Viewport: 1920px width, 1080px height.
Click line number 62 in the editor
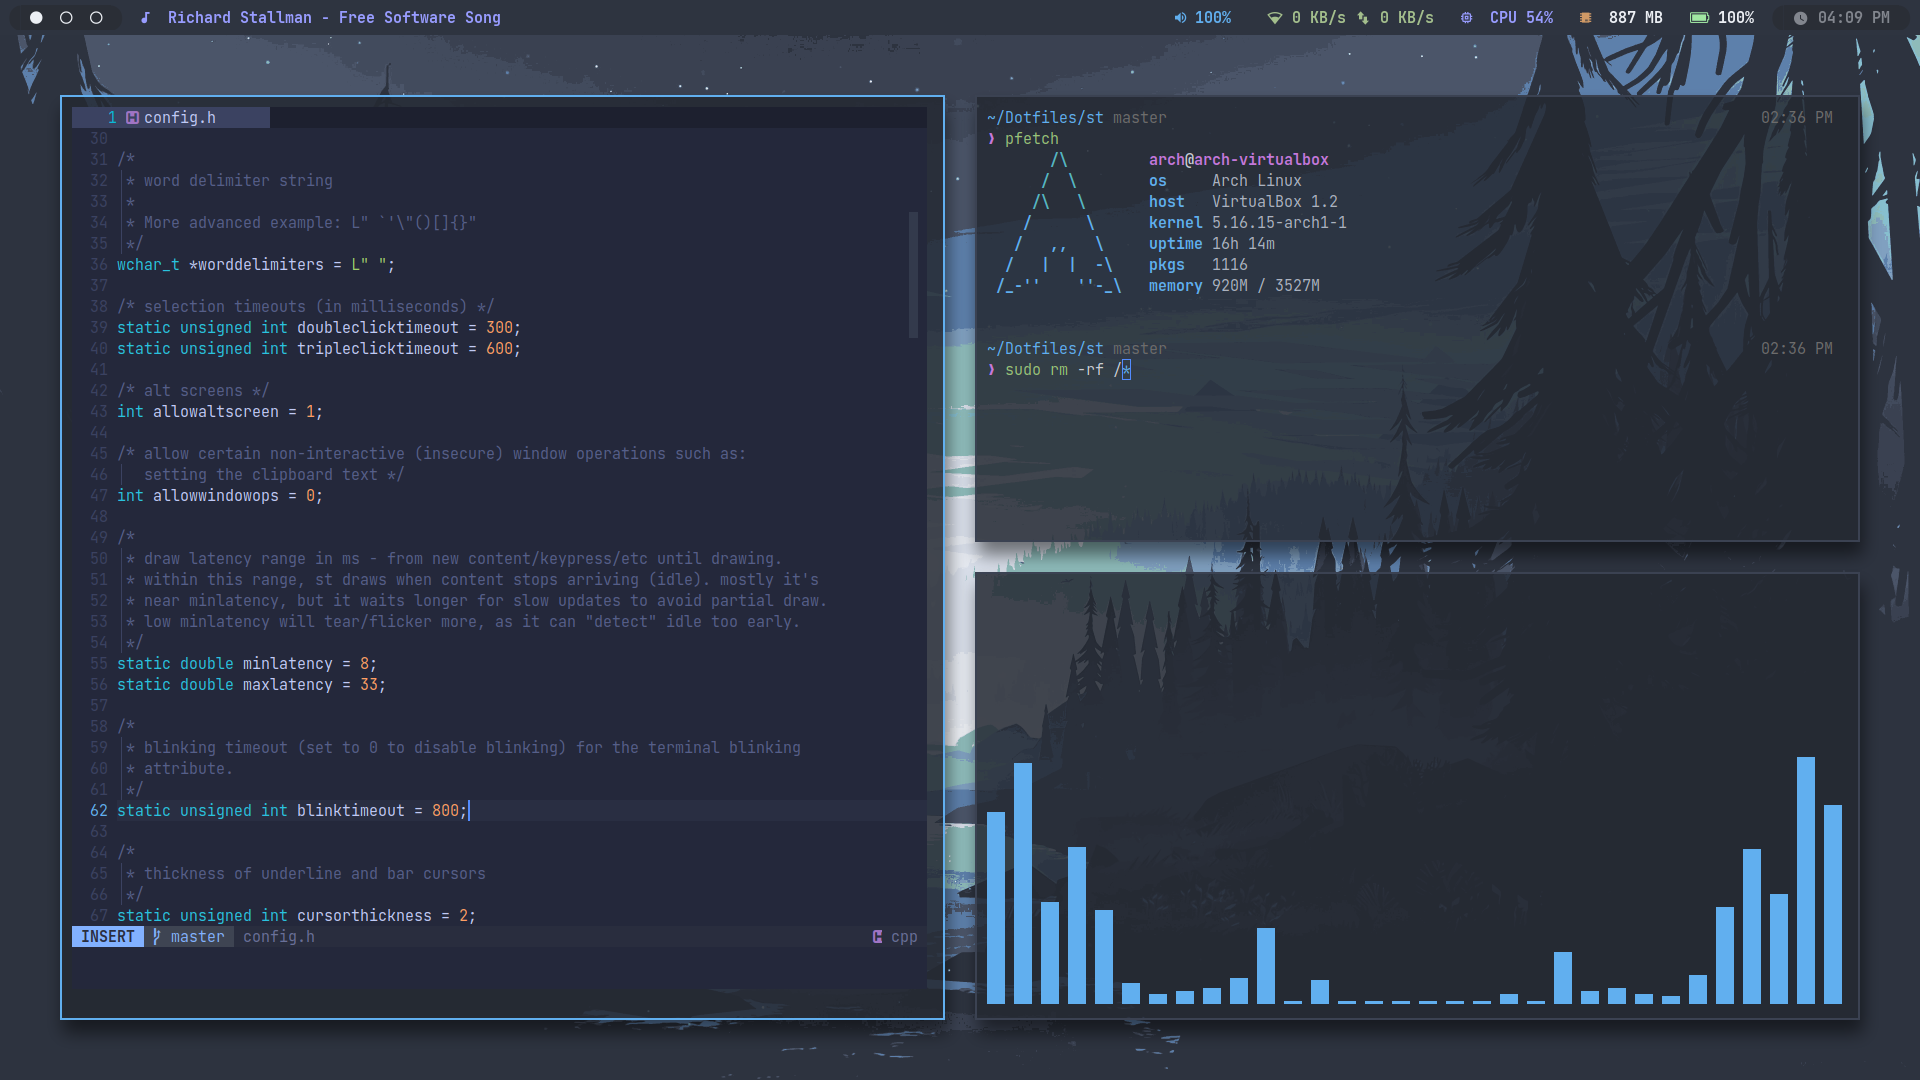pyautogui.click(x=98, y=810)
